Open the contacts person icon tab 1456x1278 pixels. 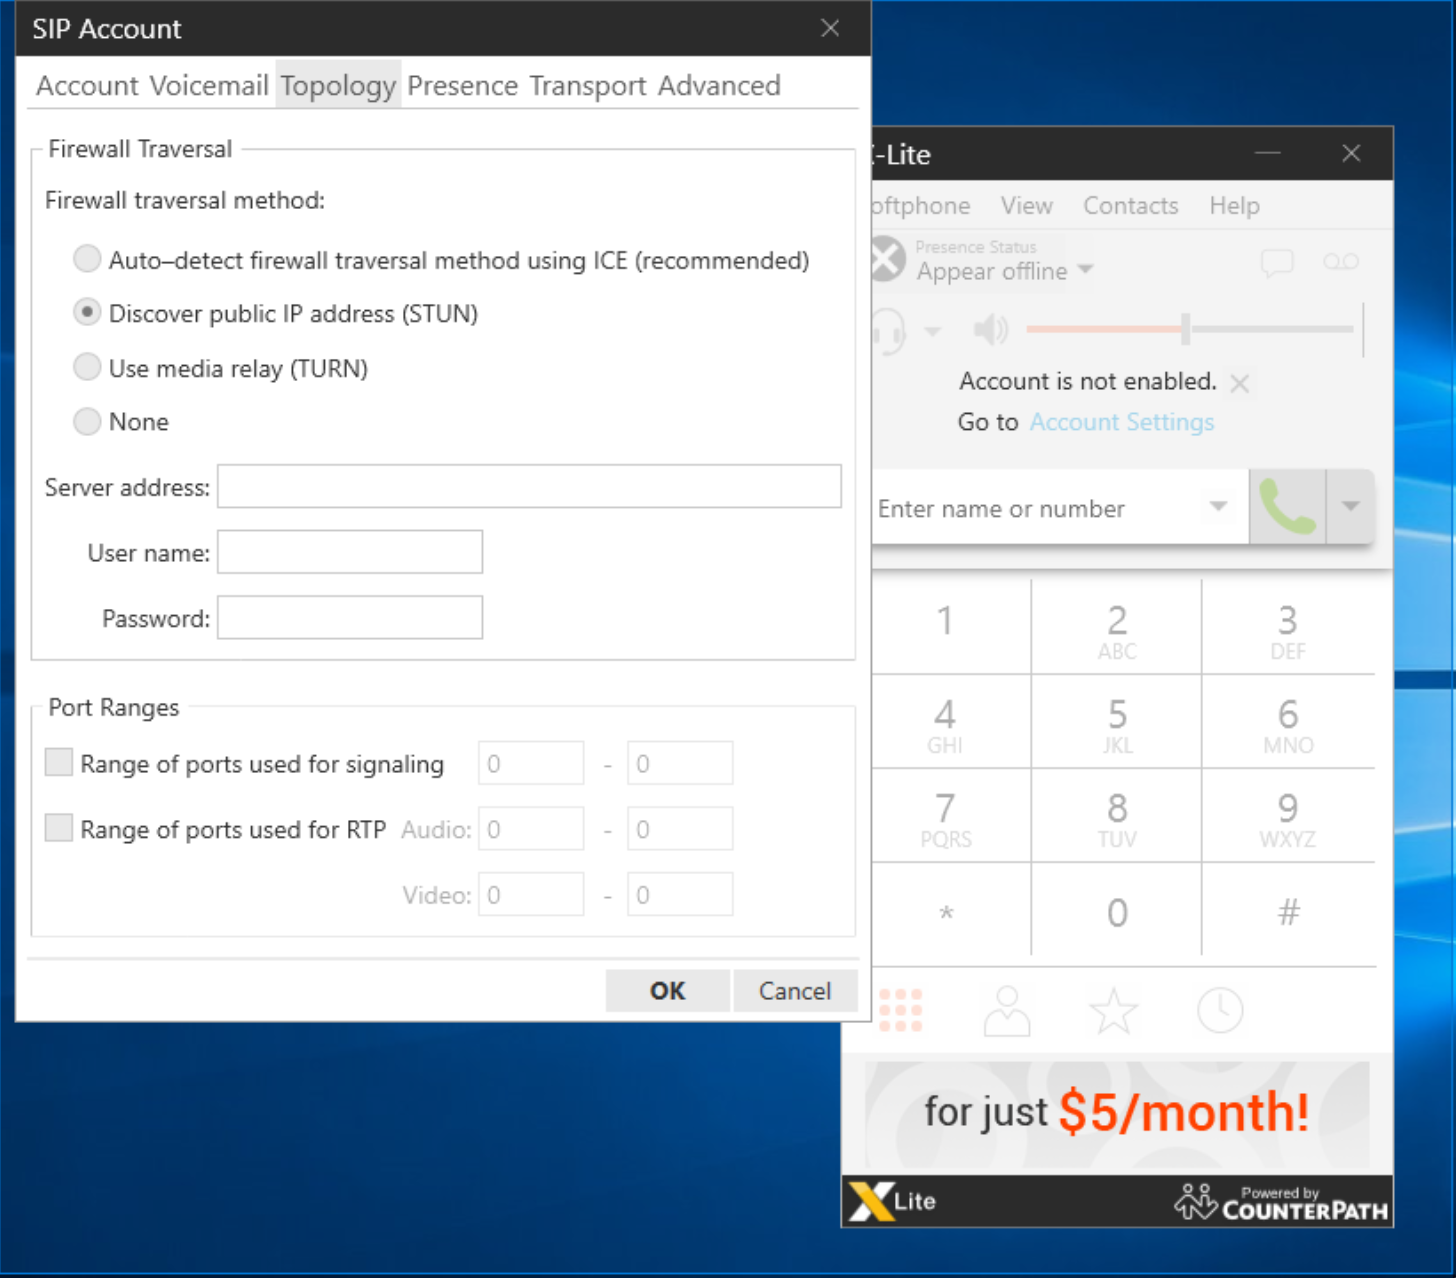tap(1007, 1011)
